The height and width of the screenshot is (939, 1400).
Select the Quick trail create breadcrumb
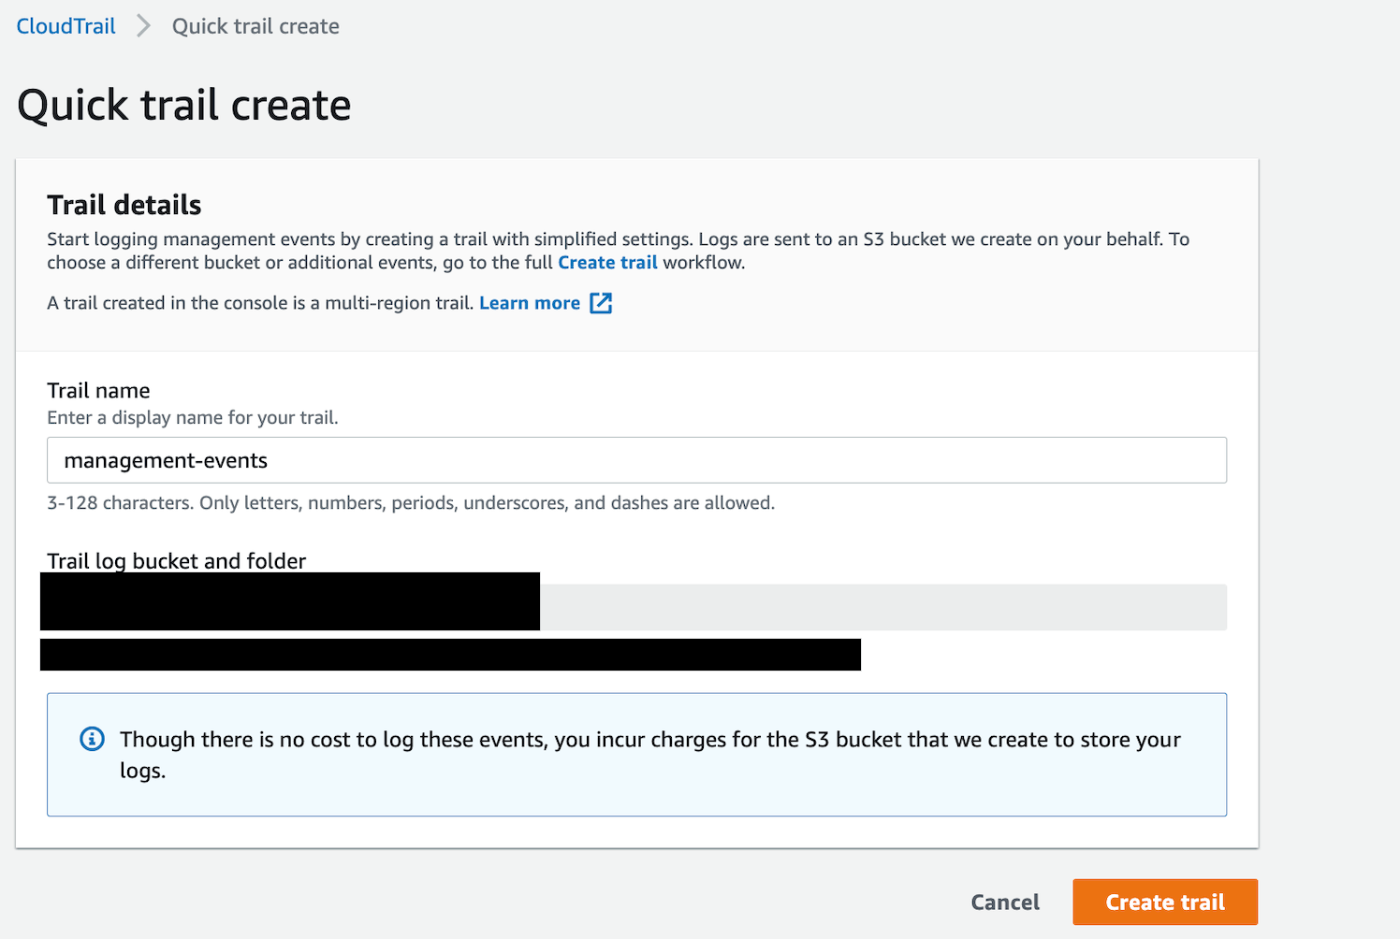[x=255, y=26]
